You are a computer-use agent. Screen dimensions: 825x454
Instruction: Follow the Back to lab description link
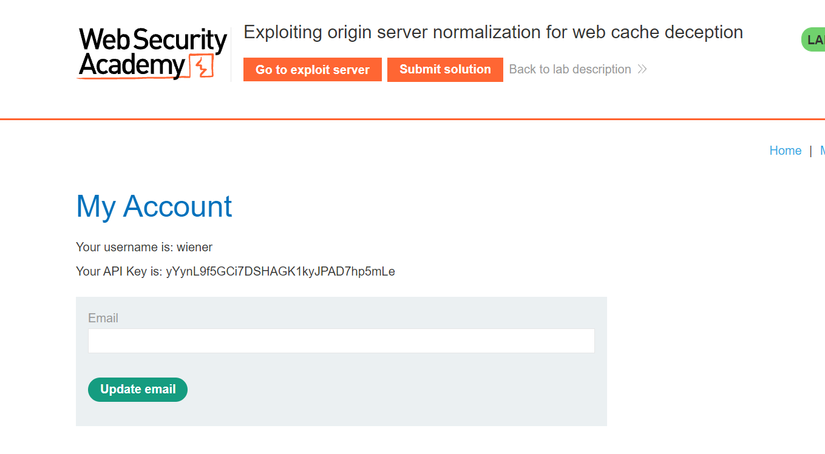tap(570, 69)
